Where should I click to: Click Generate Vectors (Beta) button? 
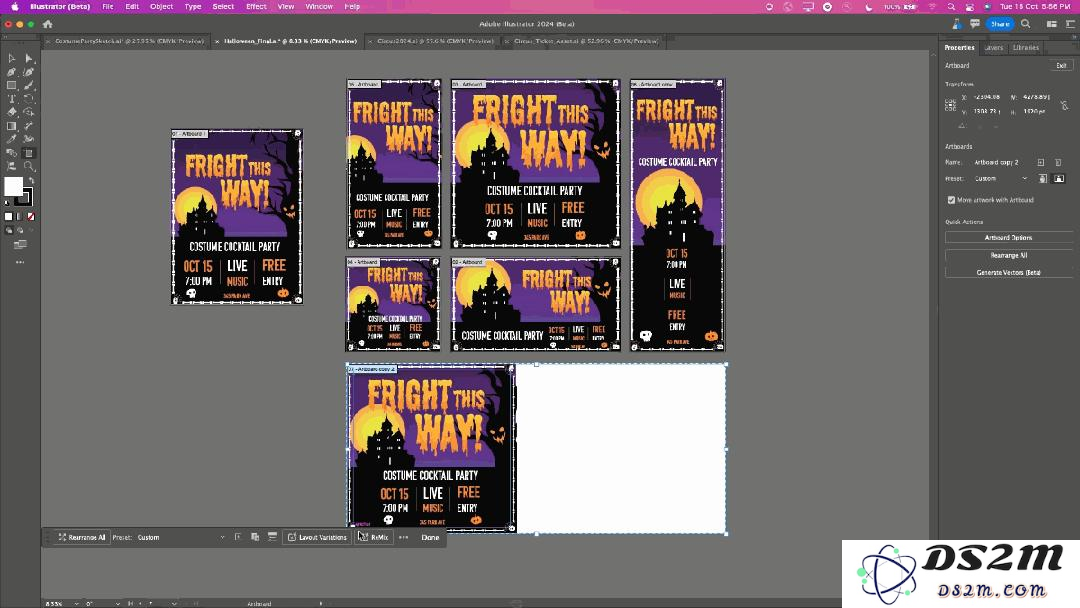[x=1008, y=273]
